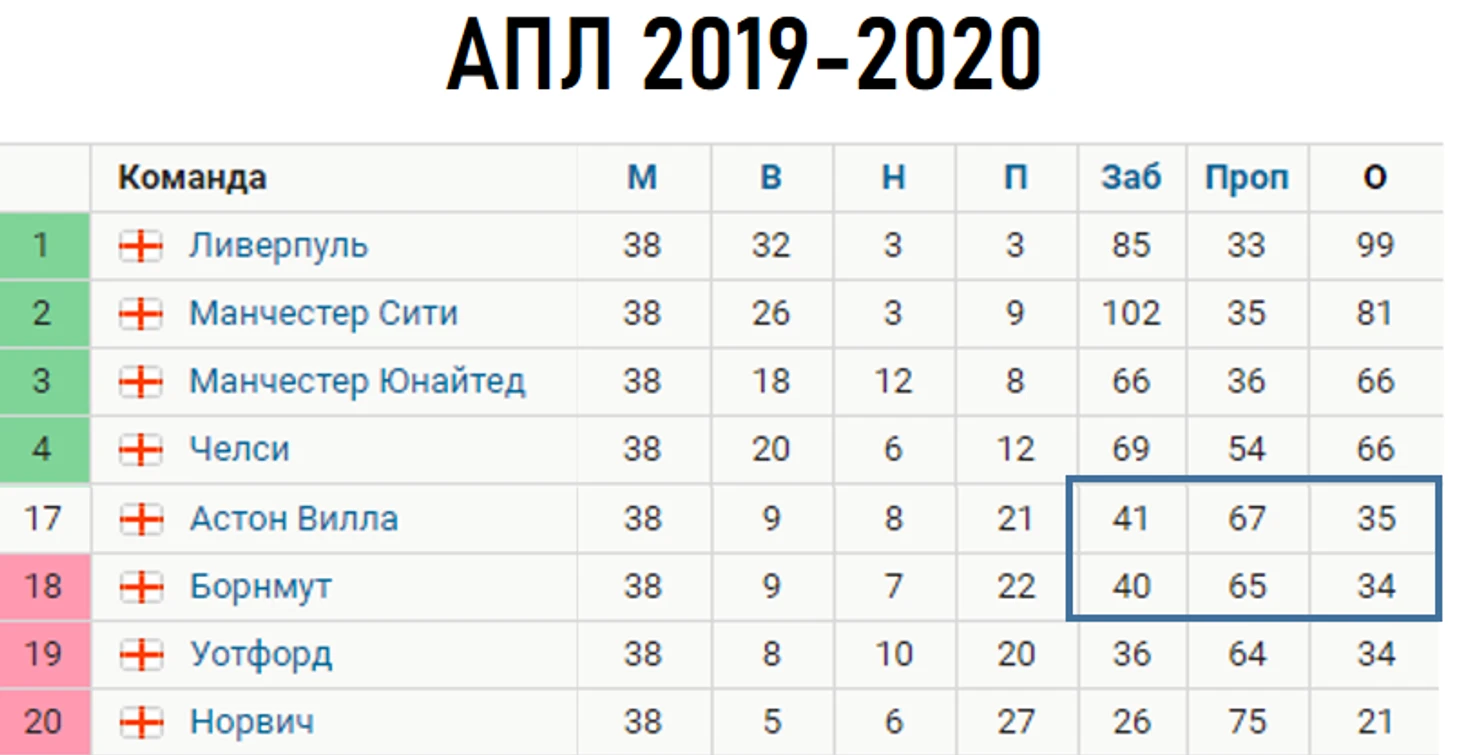Sort by the Проп goals conceded header
The width and height of the screenshot is (1460, 755).
click(x=1246, y=178)
